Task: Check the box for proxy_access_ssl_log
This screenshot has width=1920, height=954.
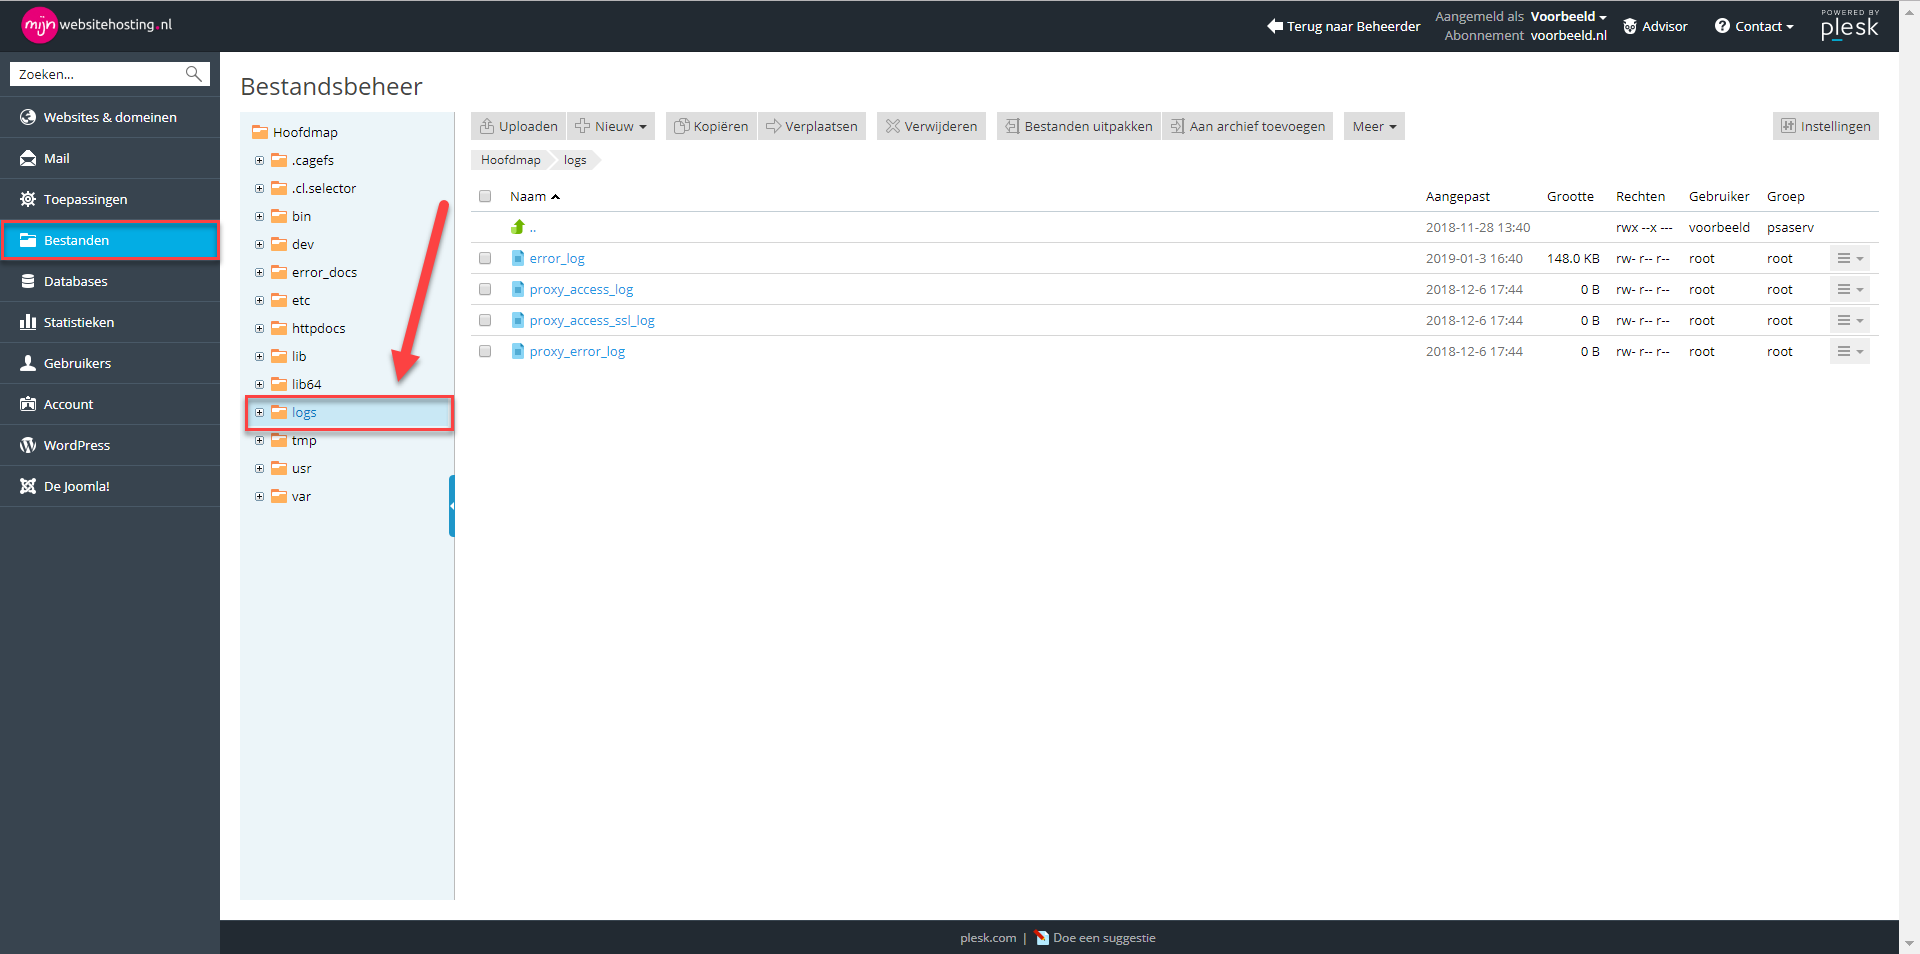Action: (485, 320)
